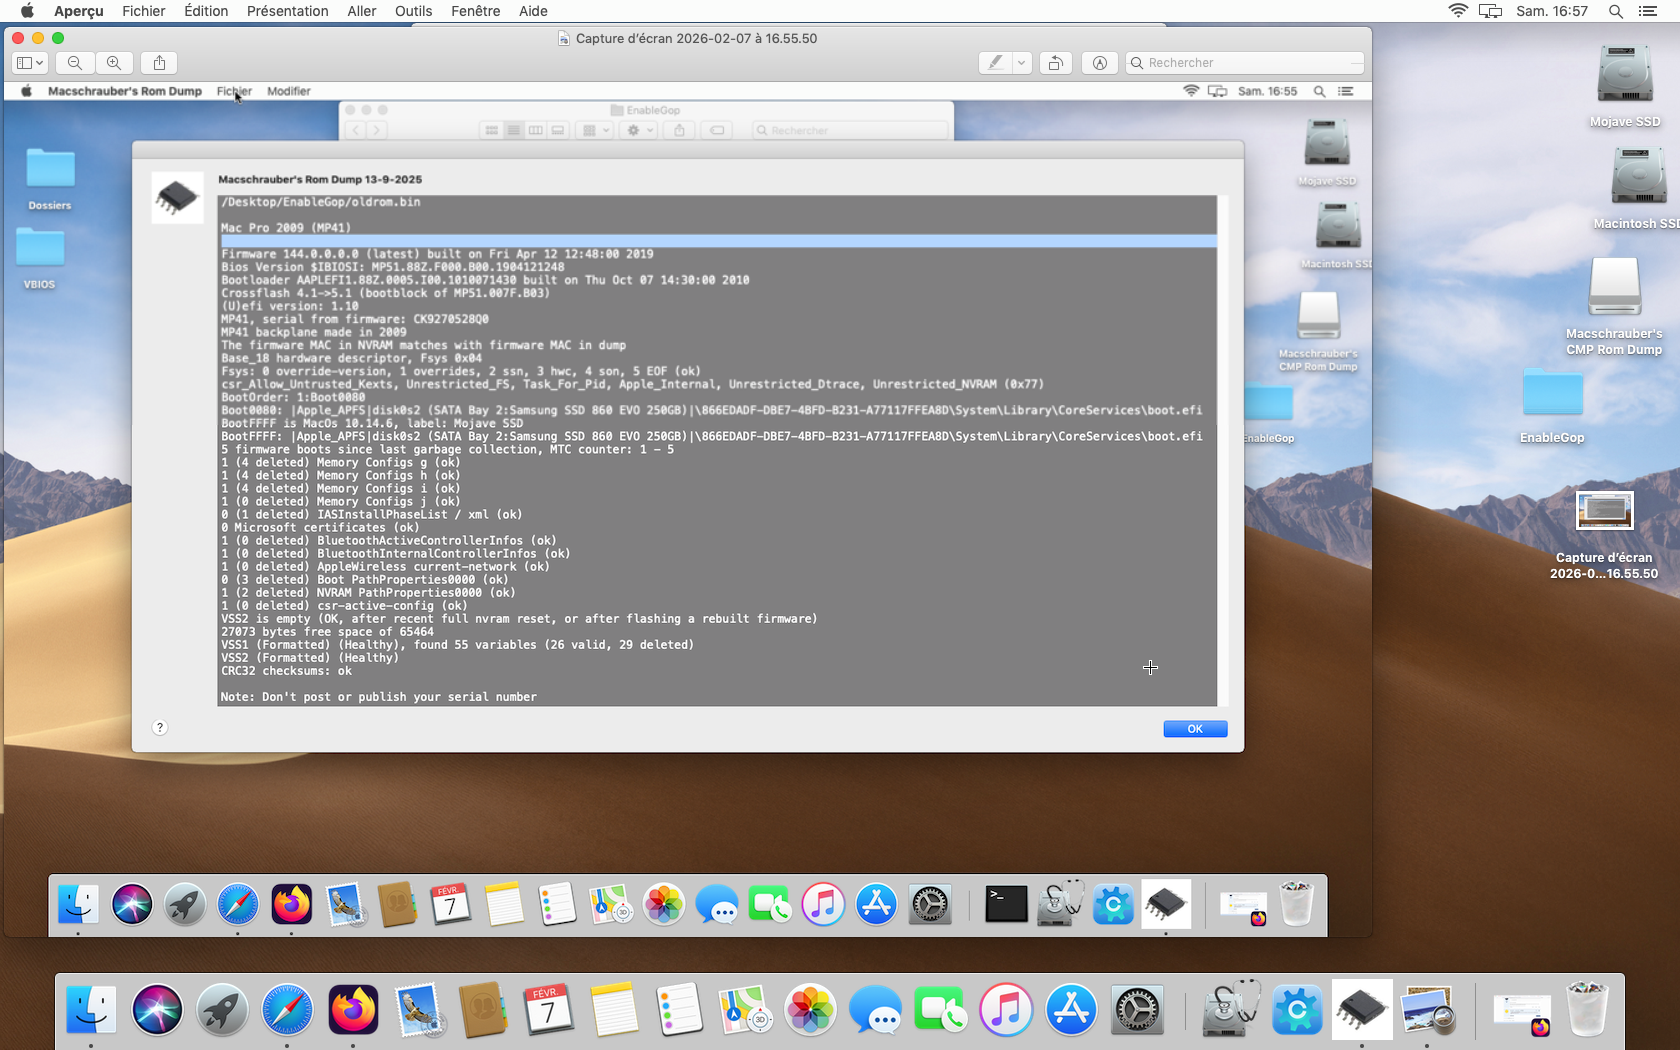Open the Édition menu
This screenshot has width=1680, height=1050.
click(206, 11)
